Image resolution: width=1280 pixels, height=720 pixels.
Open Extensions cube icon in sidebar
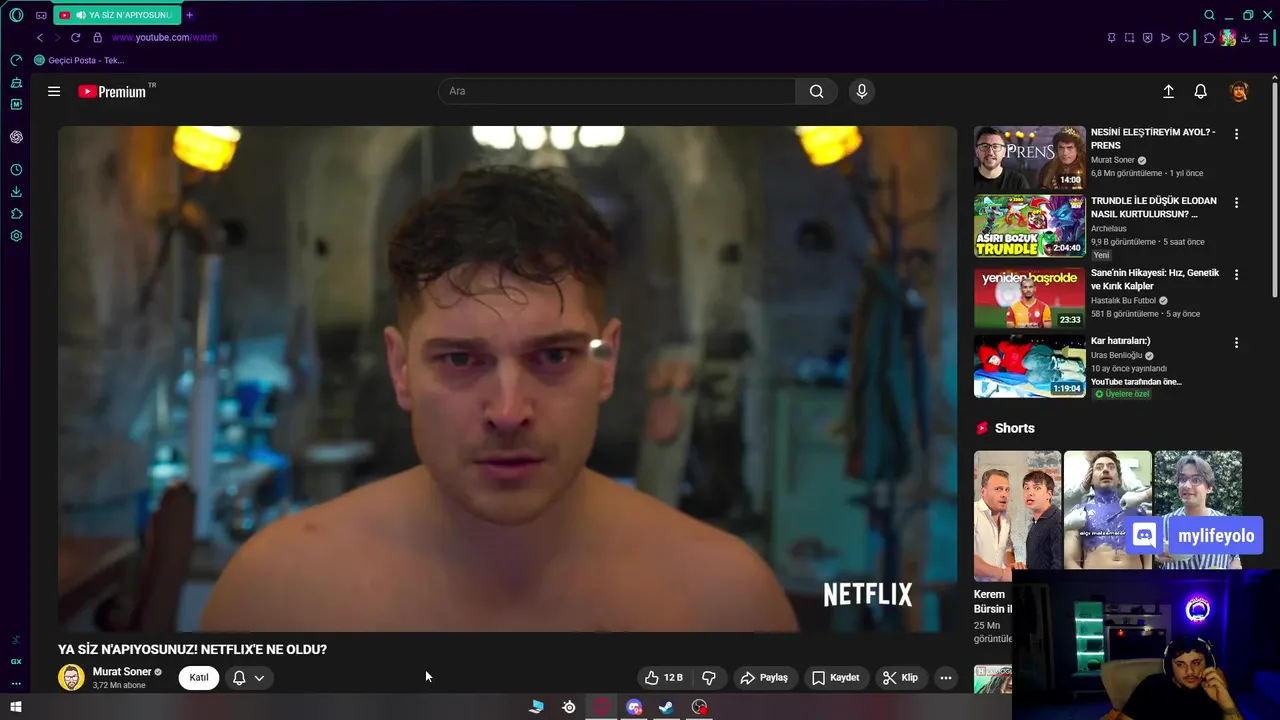16,214
